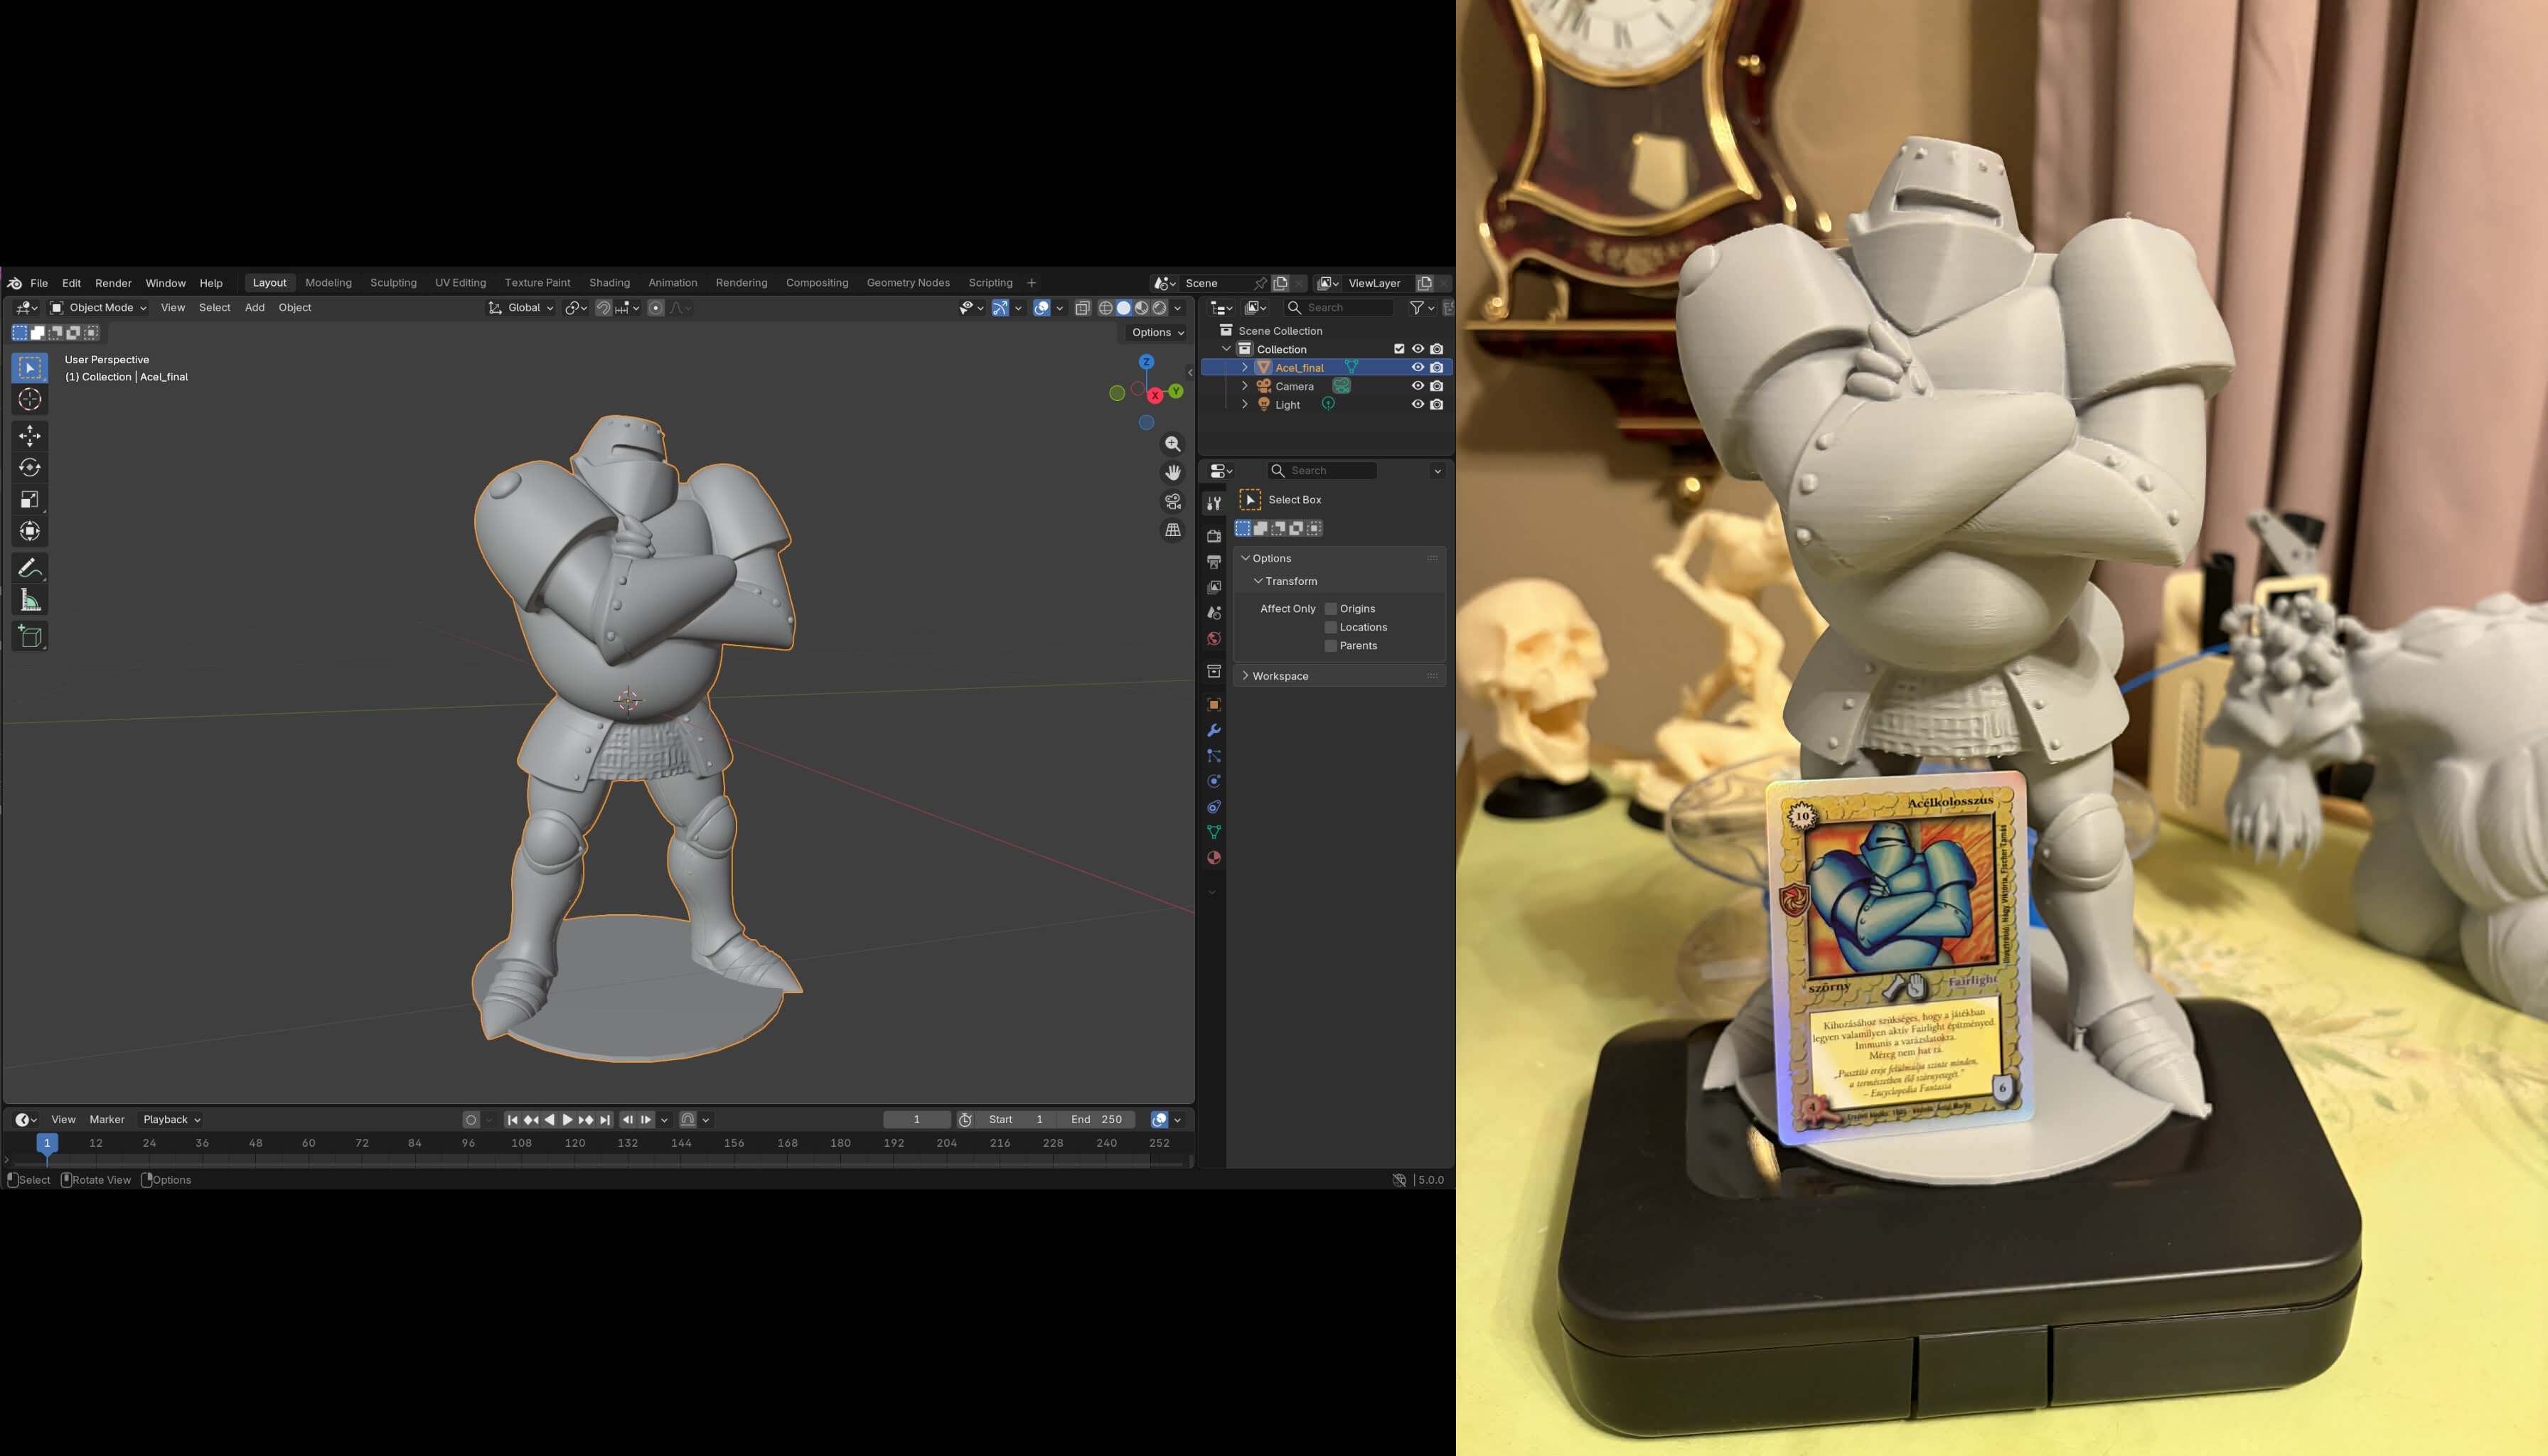Select the Move tool in the toolbar
2548x1456 pixels.
[x=30, y=435]
